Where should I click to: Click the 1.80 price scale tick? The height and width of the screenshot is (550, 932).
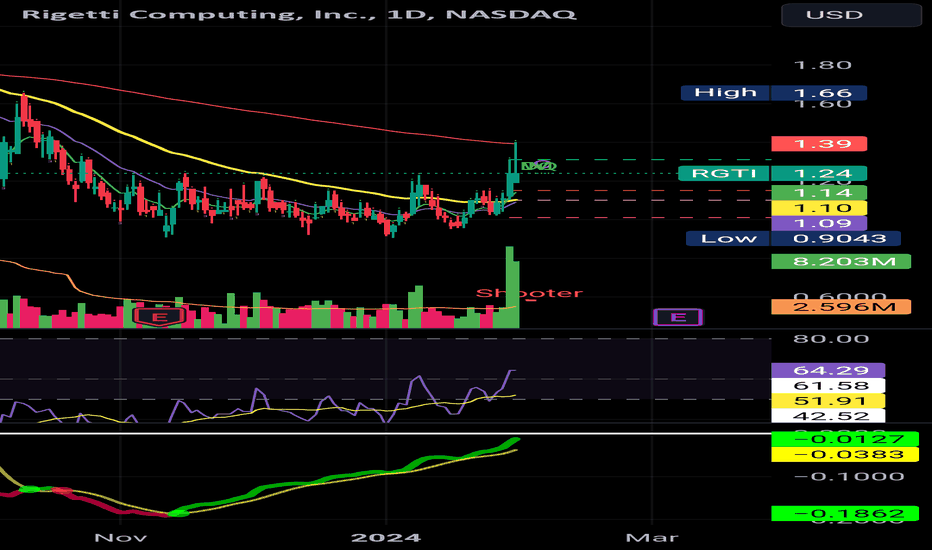823,65
